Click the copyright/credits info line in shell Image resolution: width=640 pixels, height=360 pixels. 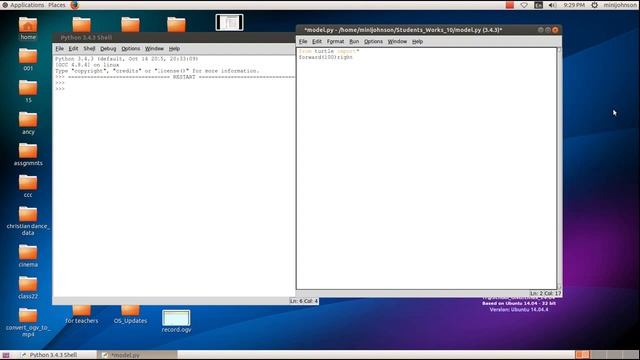[x=157, y=71]
